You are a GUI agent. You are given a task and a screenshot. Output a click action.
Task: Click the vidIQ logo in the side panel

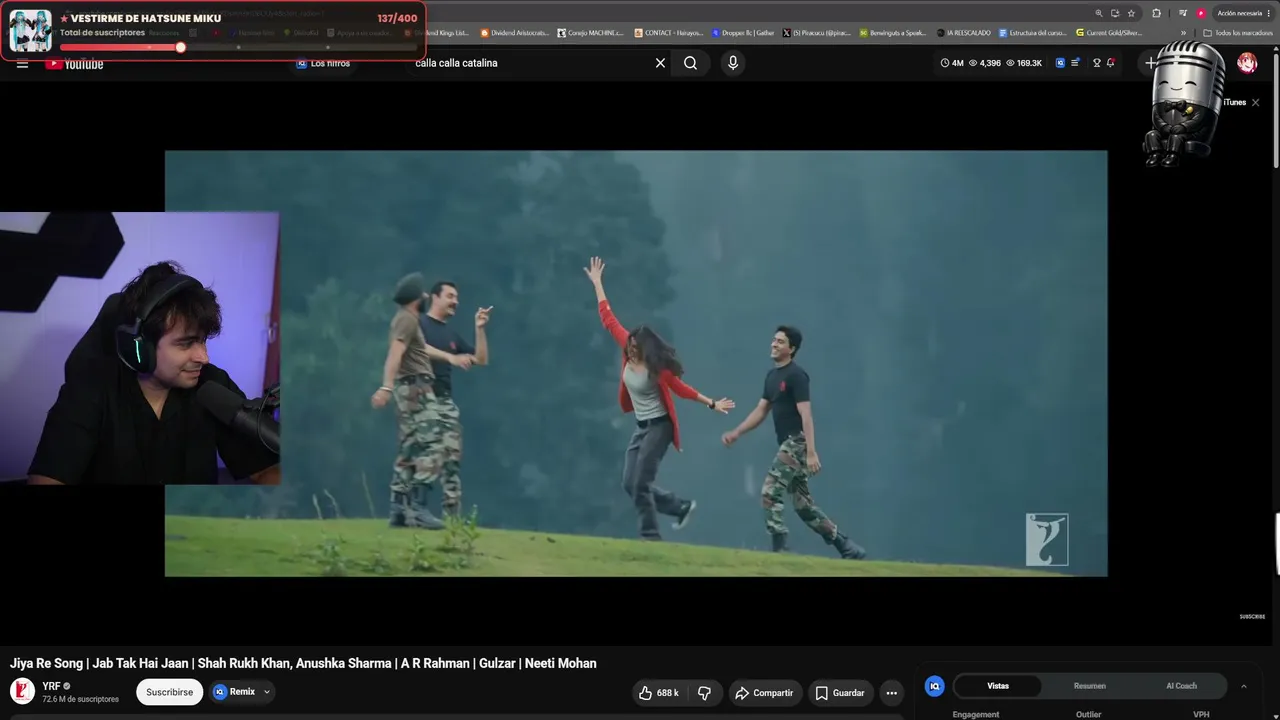click(934, 686)
